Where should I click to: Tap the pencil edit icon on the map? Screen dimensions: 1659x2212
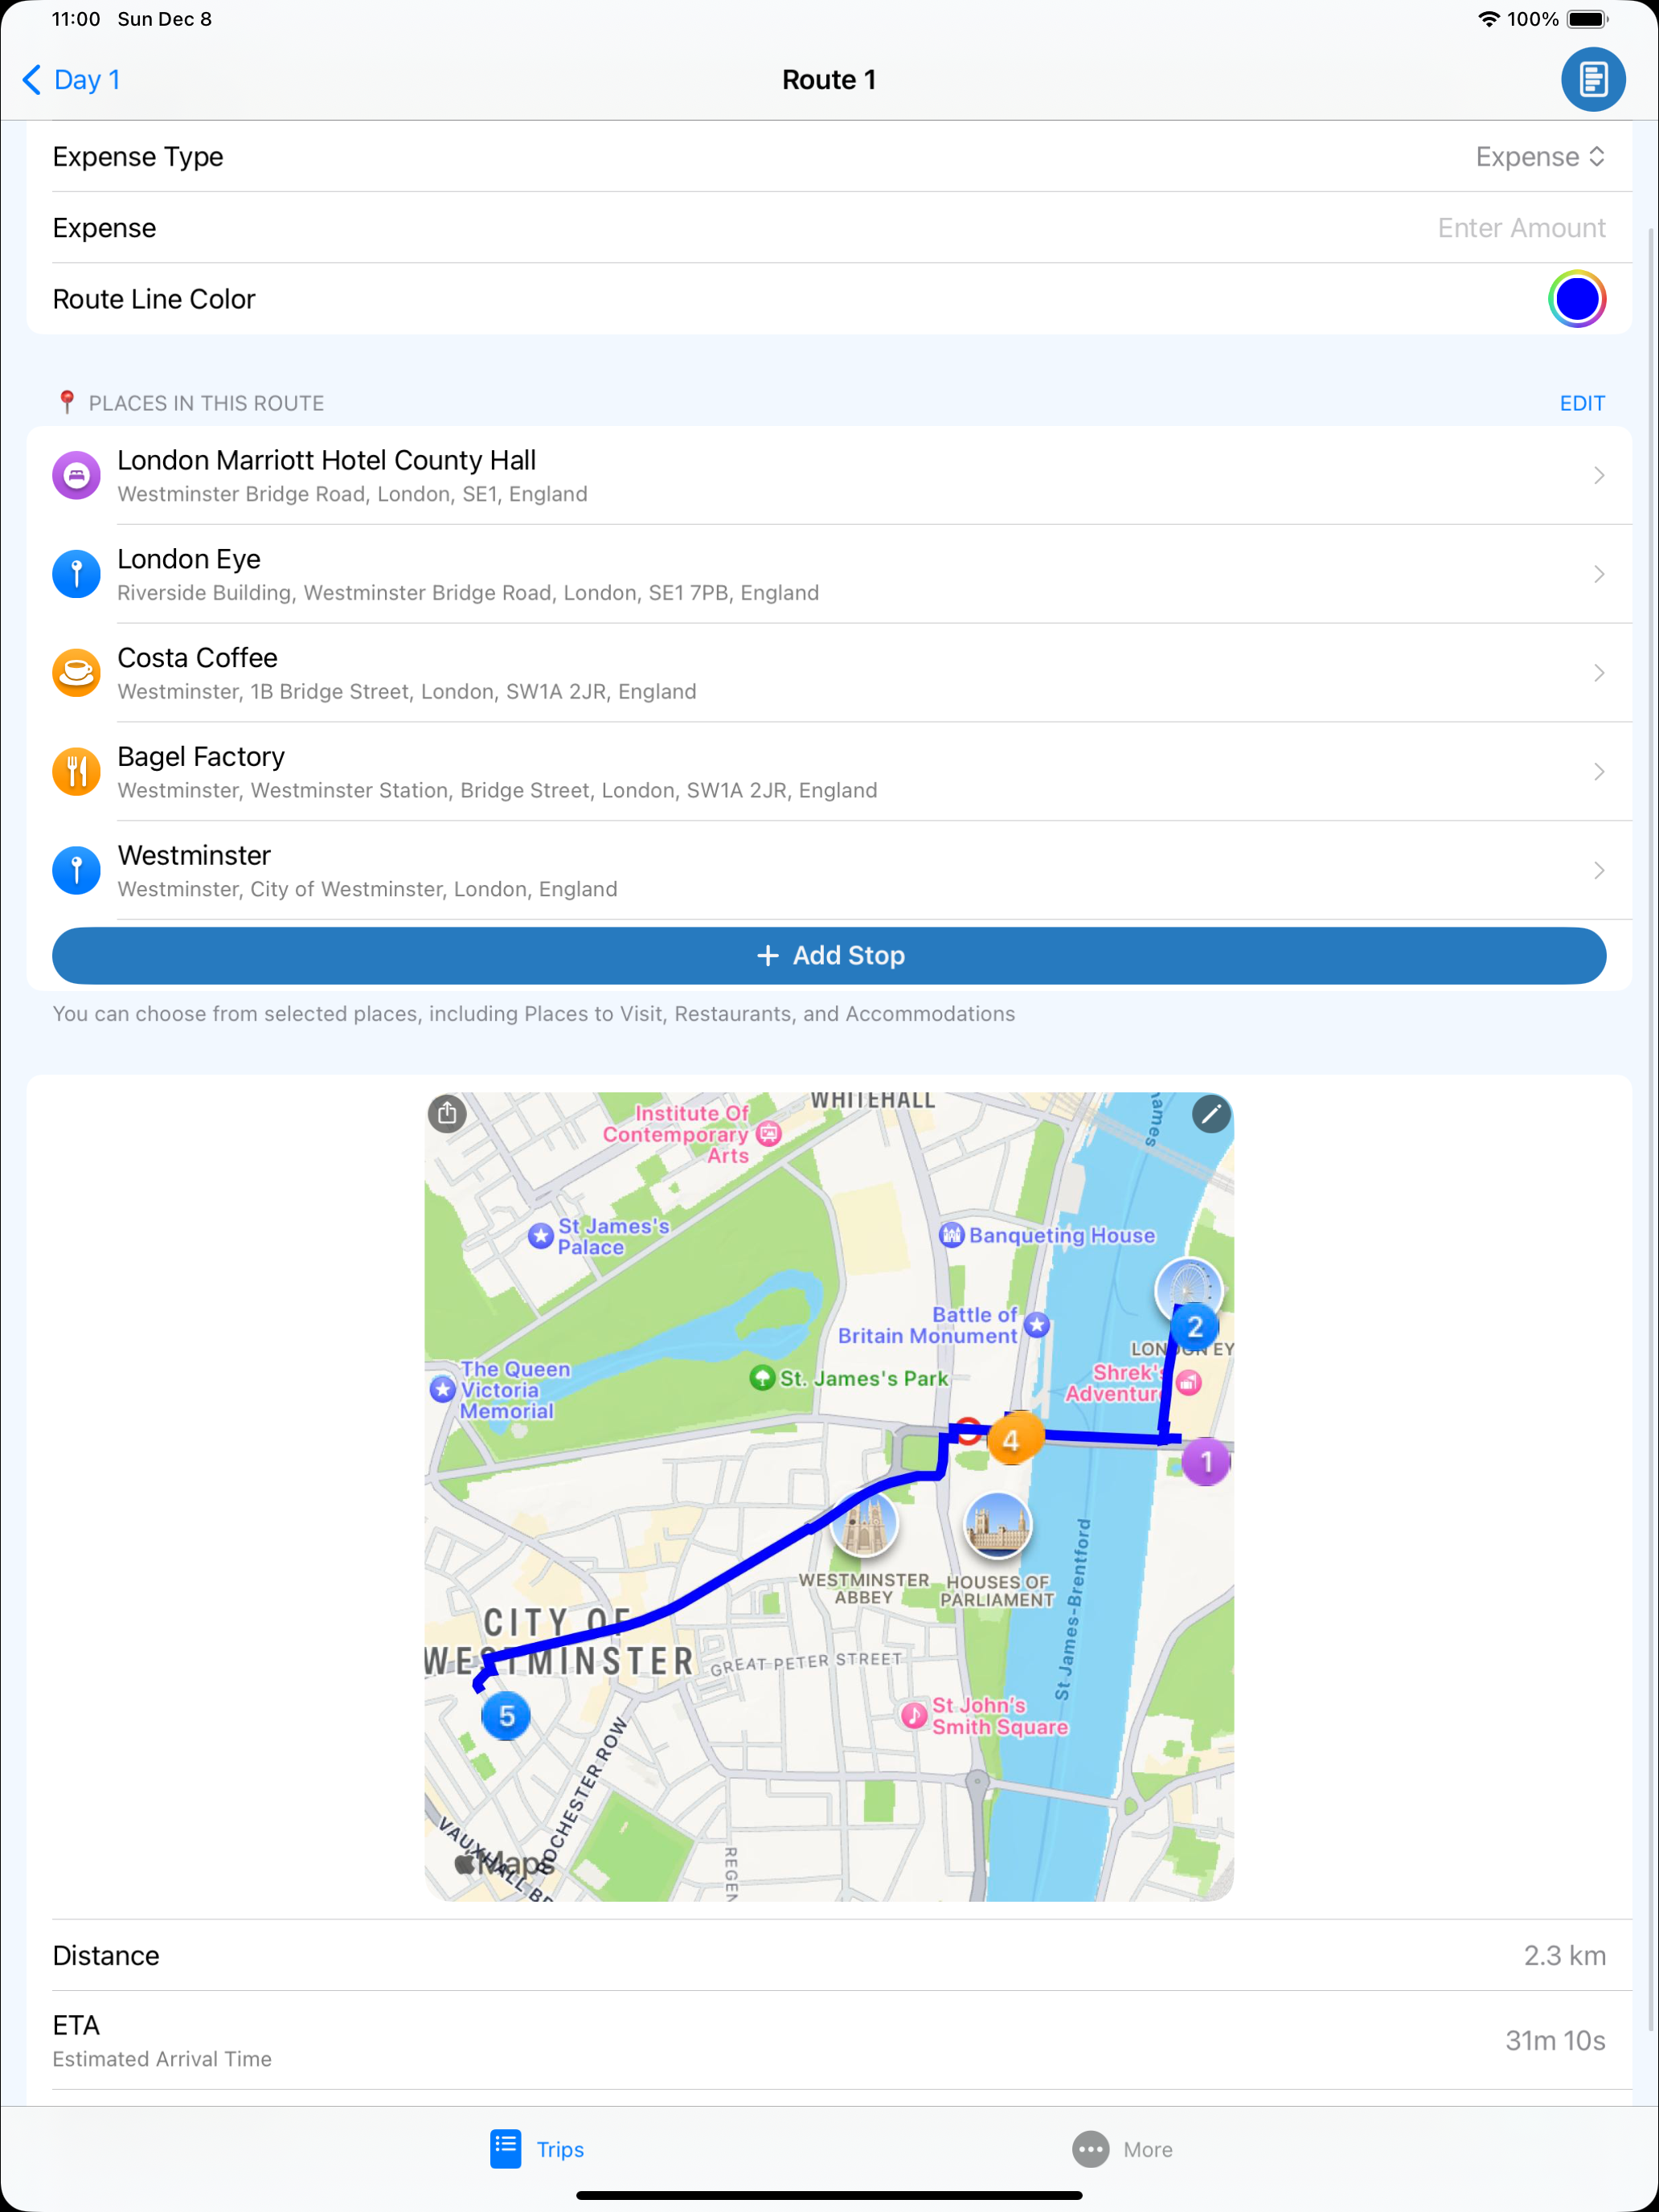[x=1210, y=1113]
